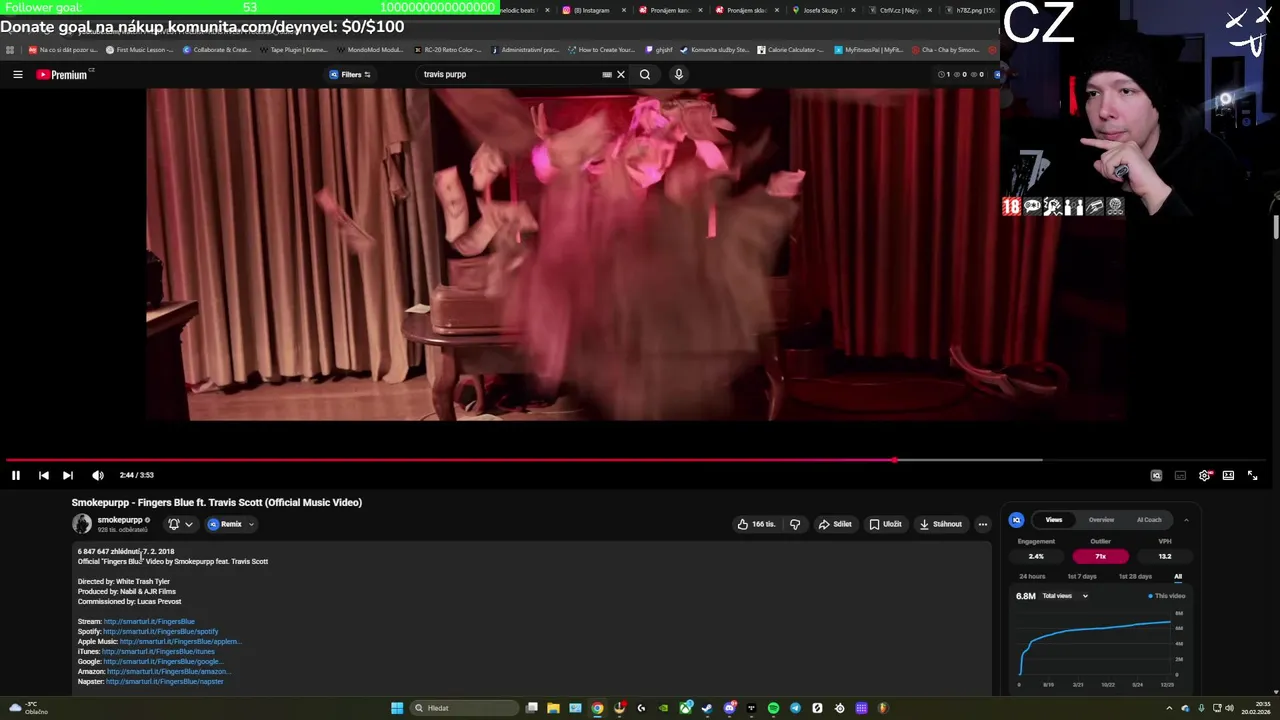
Task: Open the Total views metric dropdown
Action: tap(1066, 596)
